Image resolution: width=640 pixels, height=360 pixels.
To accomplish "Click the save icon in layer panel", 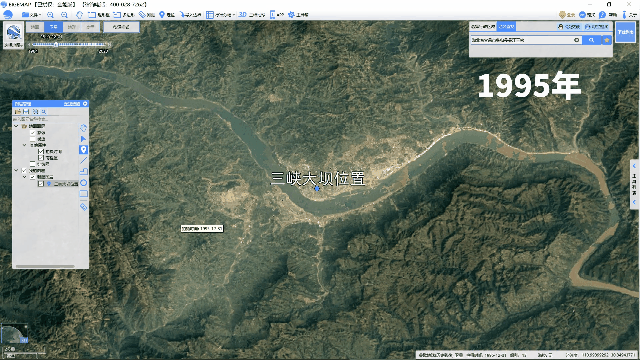I will (26, 111).
